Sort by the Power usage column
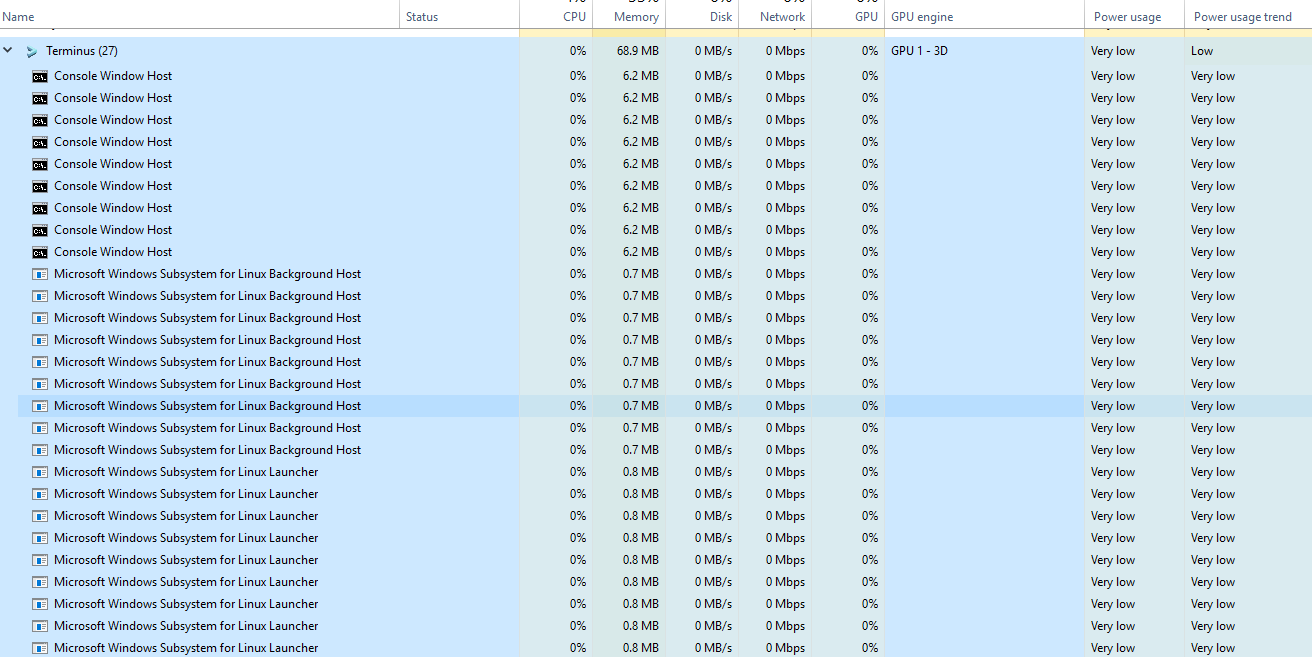The image size is (1312, 657). [1128, 16]
